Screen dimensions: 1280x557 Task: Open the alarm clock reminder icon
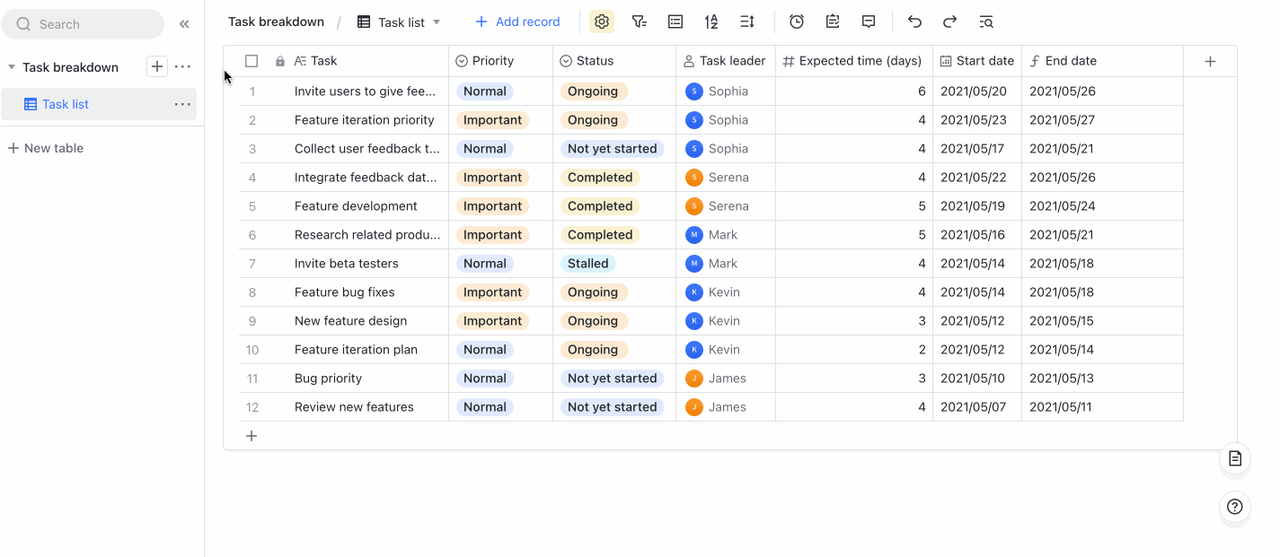(x=796, y=22)
